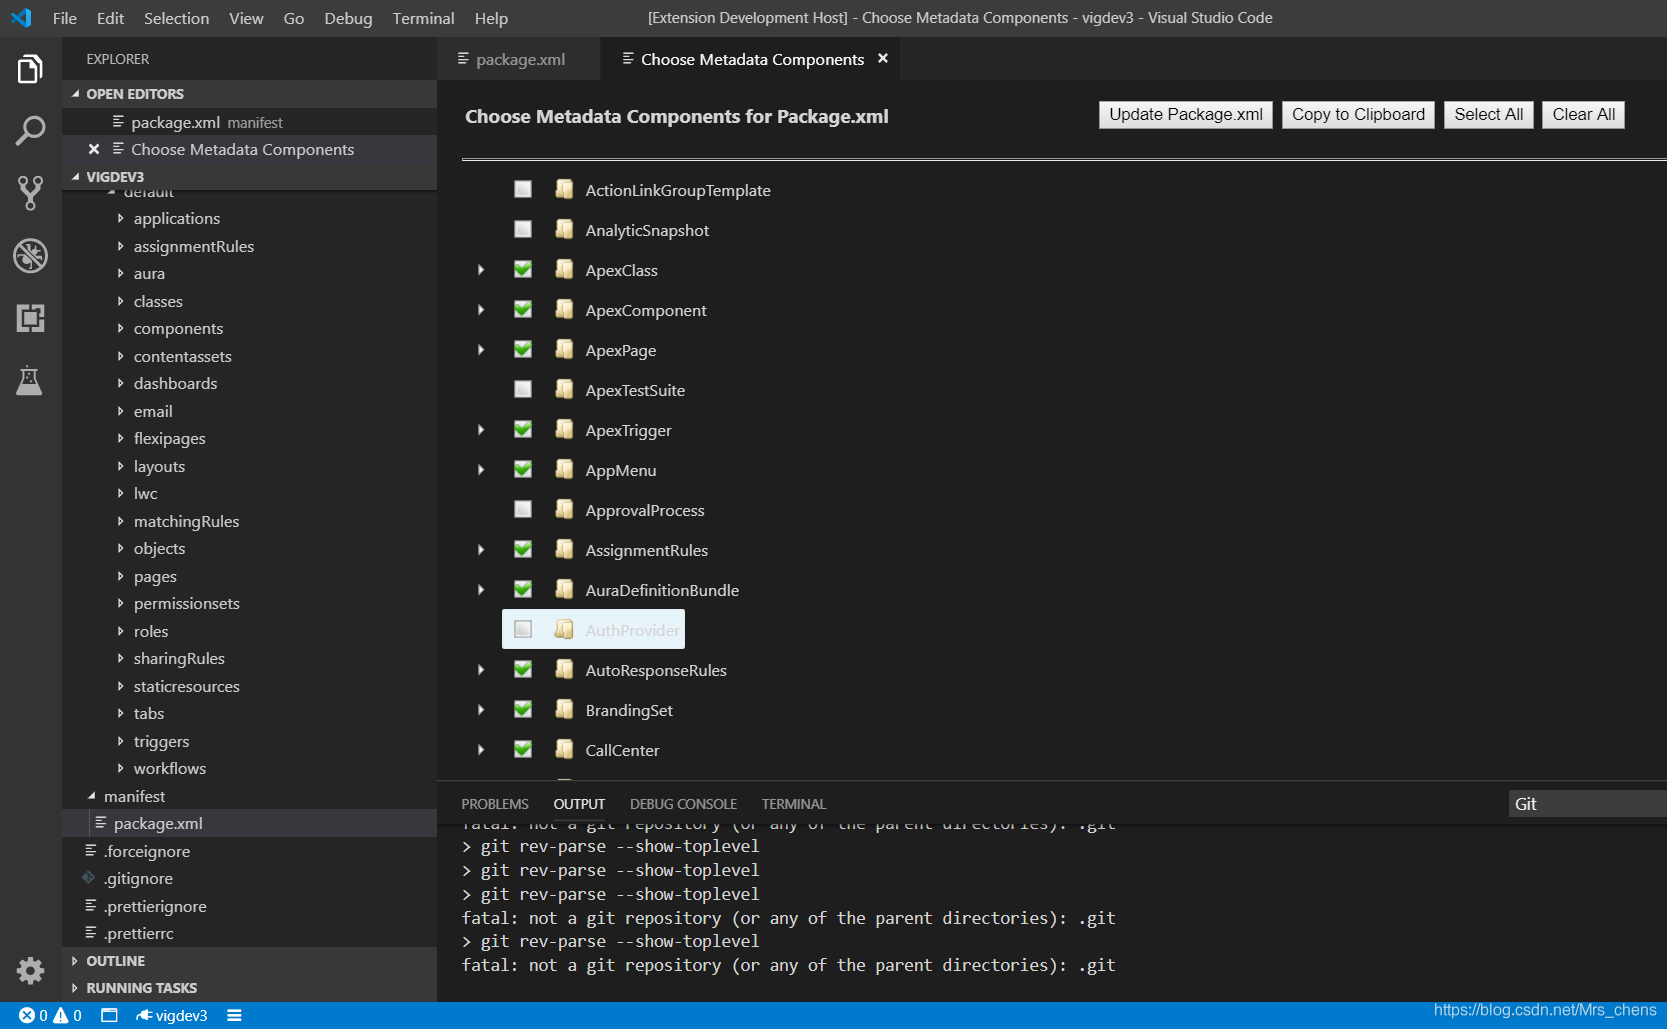Check the AnalyticSnapshot checkbox
Viewport: 1667px width, 1029px height.
point(522,229)
